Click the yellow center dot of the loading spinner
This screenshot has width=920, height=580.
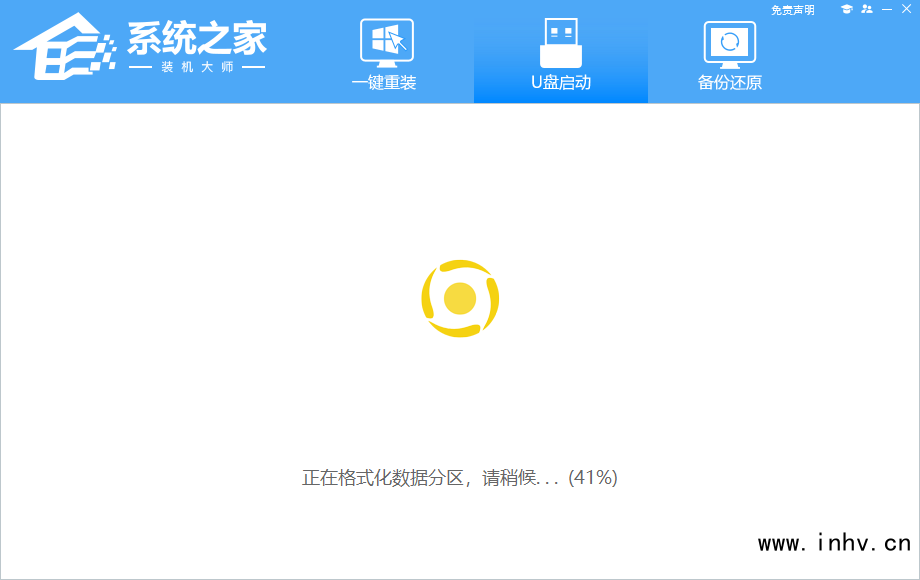point(460,298)
